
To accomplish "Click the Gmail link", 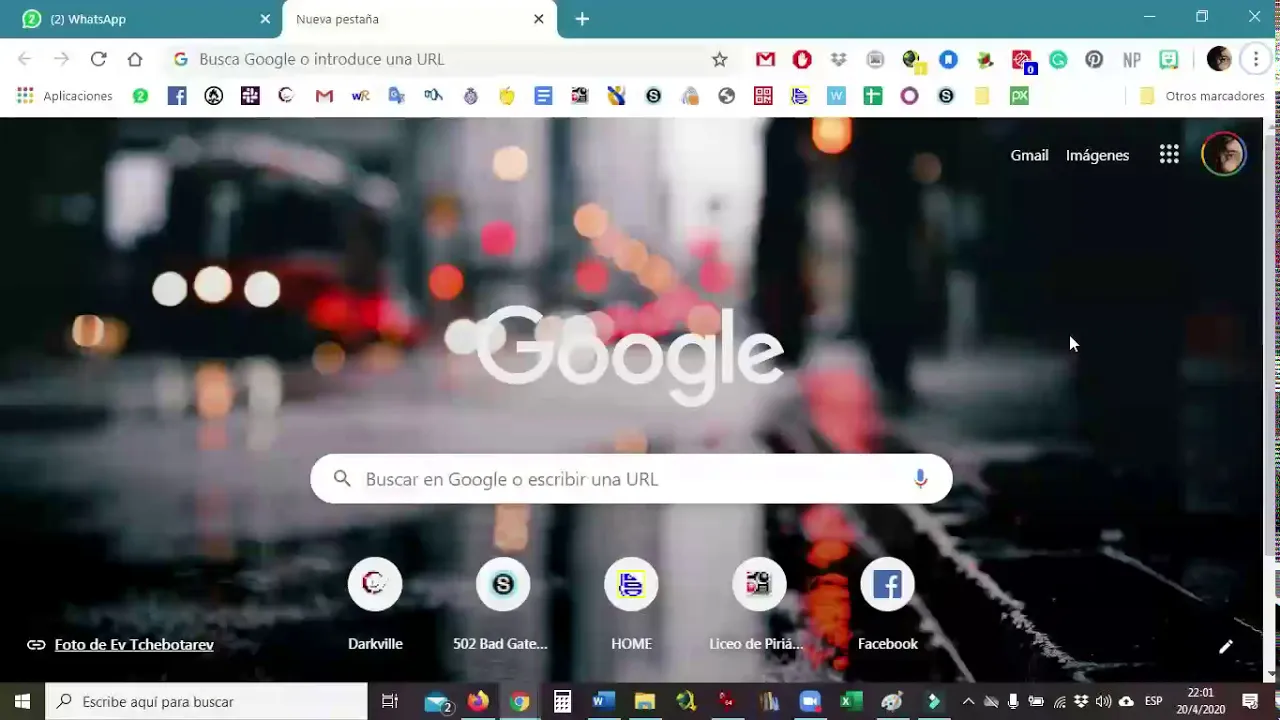I will click(1029, 155).
